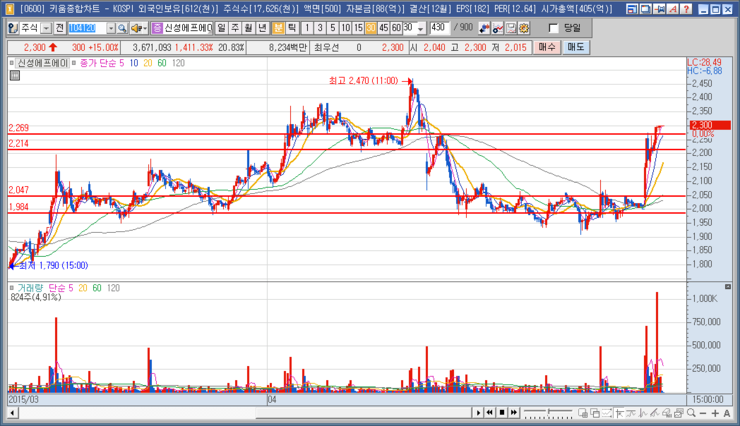The width and height of the screenshot is (740, 426).
Task: Toggle the 당일 checkbox
Action: point(553,28)
